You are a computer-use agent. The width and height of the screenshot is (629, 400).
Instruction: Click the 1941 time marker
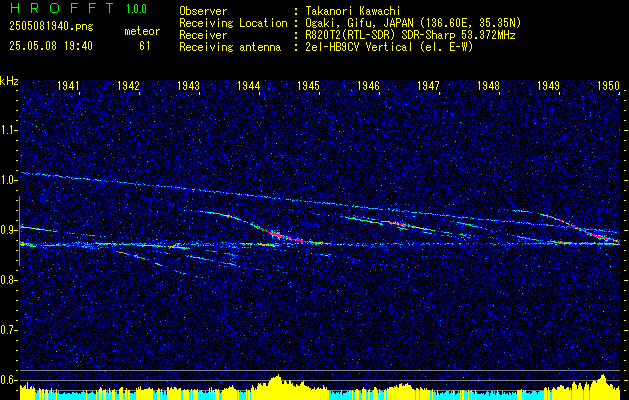68,85
